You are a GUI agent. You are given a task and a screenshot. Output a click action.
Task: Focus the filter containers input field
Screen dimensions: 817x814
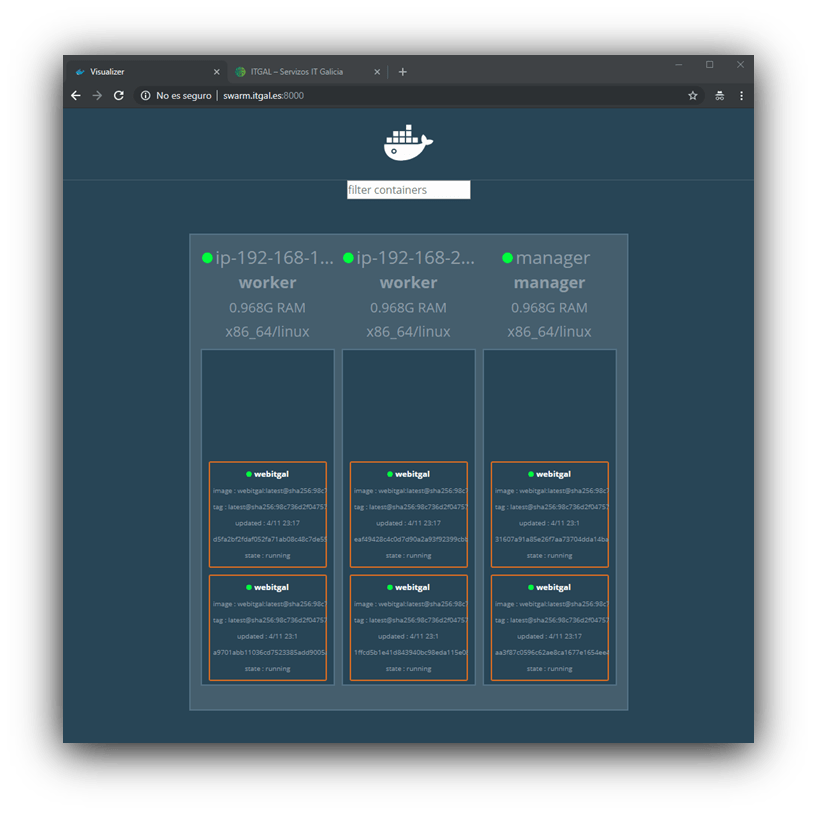pos(408,190)
